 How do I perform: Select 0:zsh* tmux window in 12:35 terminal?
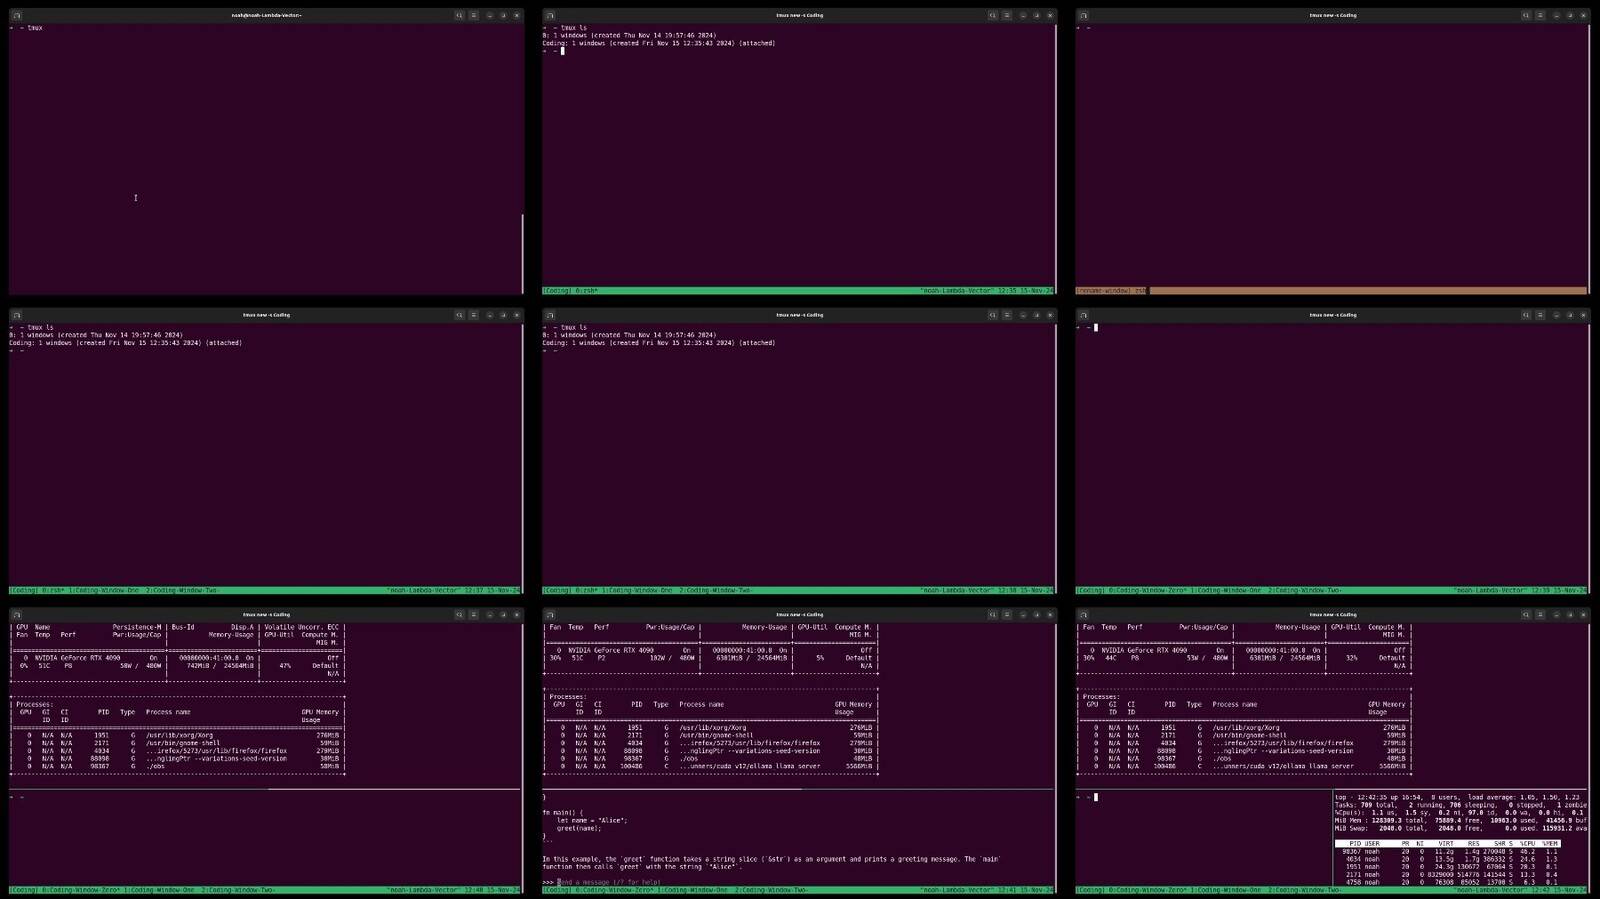(x=586, y=291)
